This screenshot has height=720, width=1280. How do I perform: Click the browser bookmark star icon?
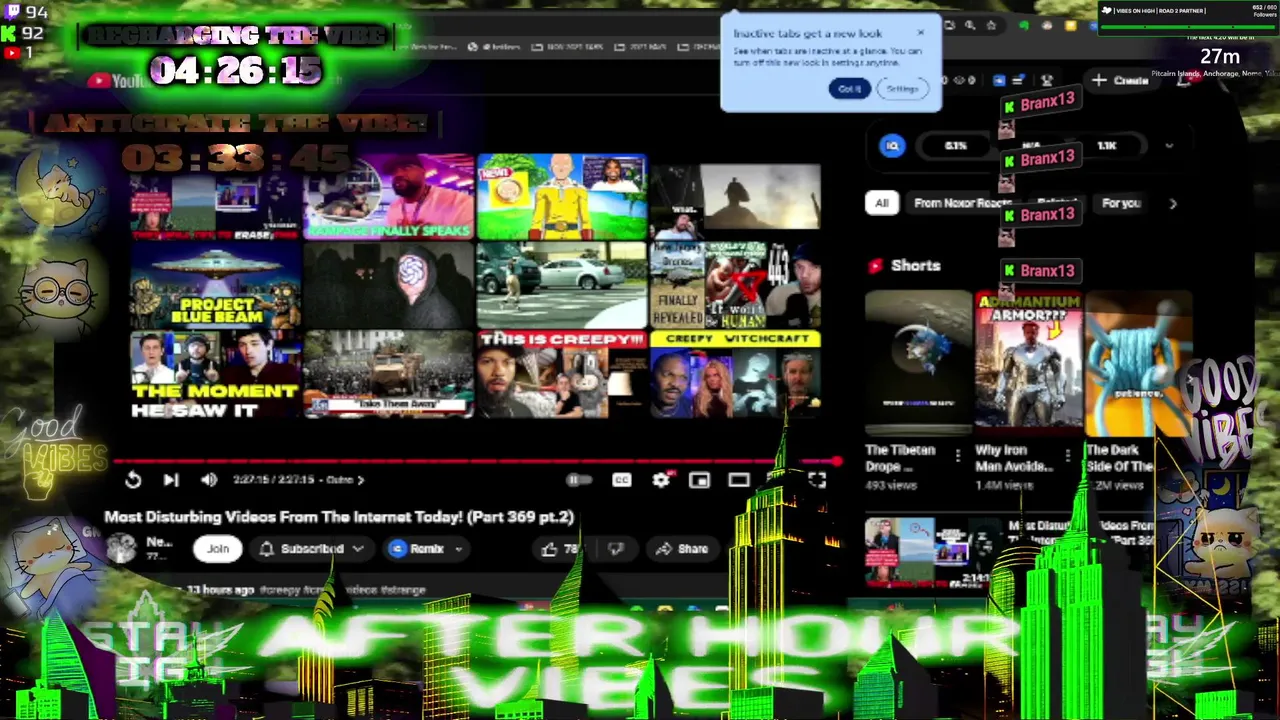point(991,25)
